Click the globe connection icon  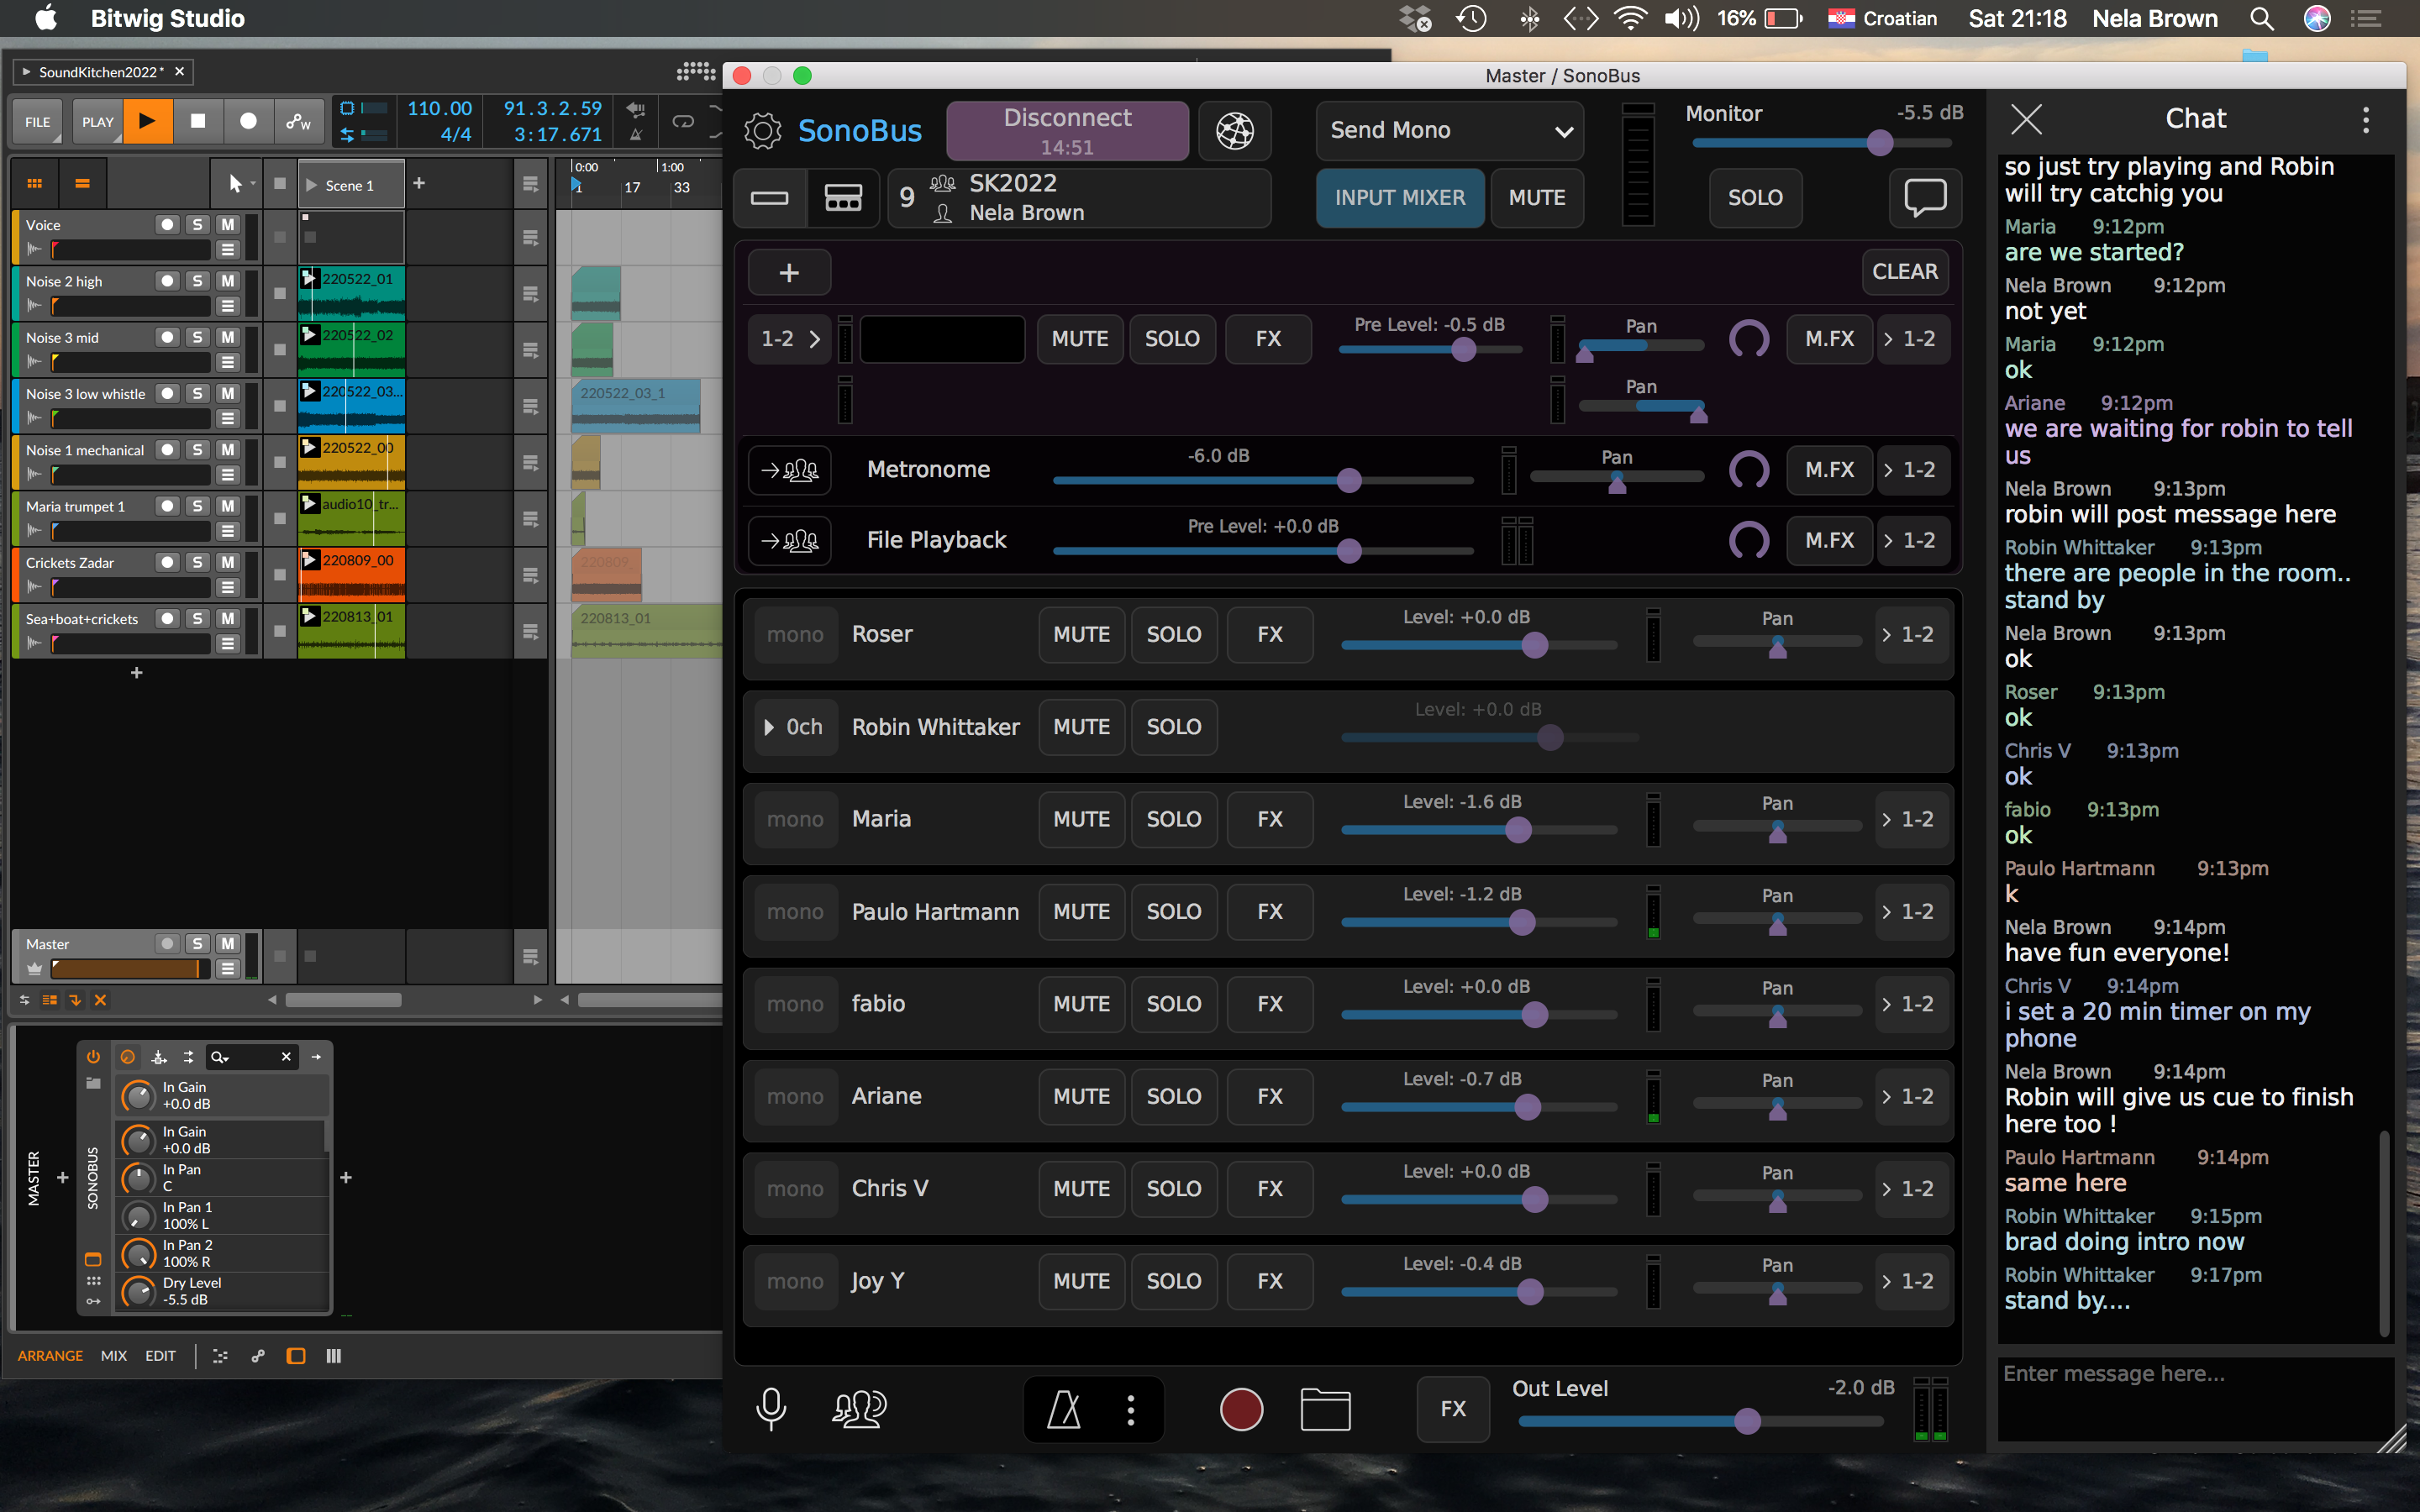click(x=1234, y=131)
